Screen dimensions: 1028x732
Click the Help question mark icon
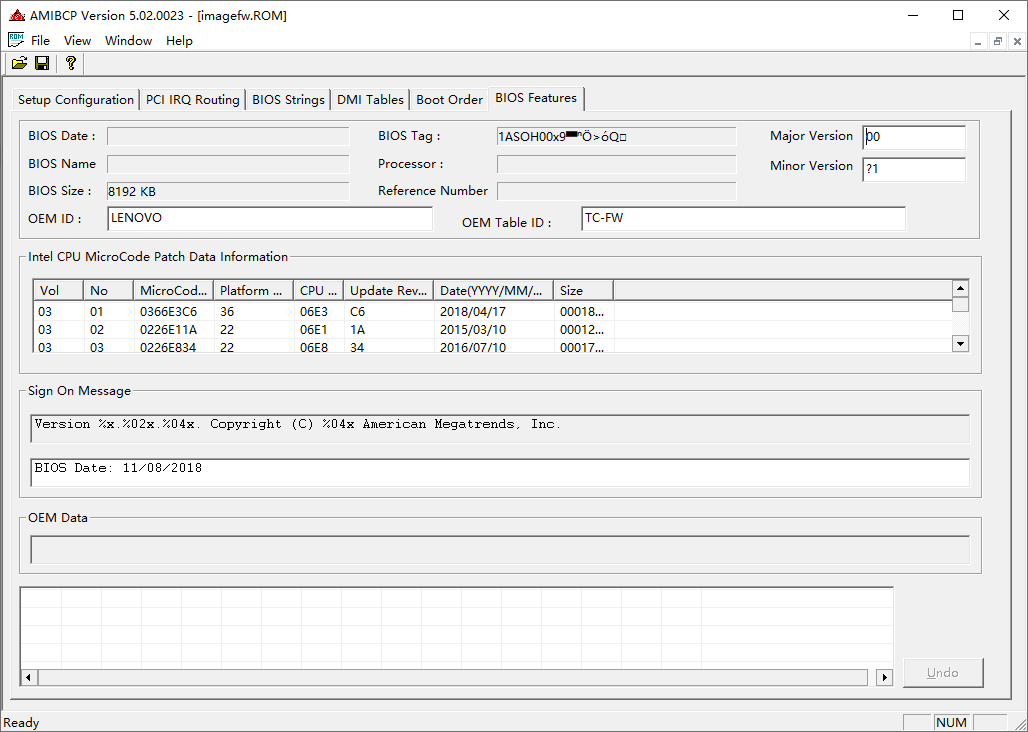[71, 63]
